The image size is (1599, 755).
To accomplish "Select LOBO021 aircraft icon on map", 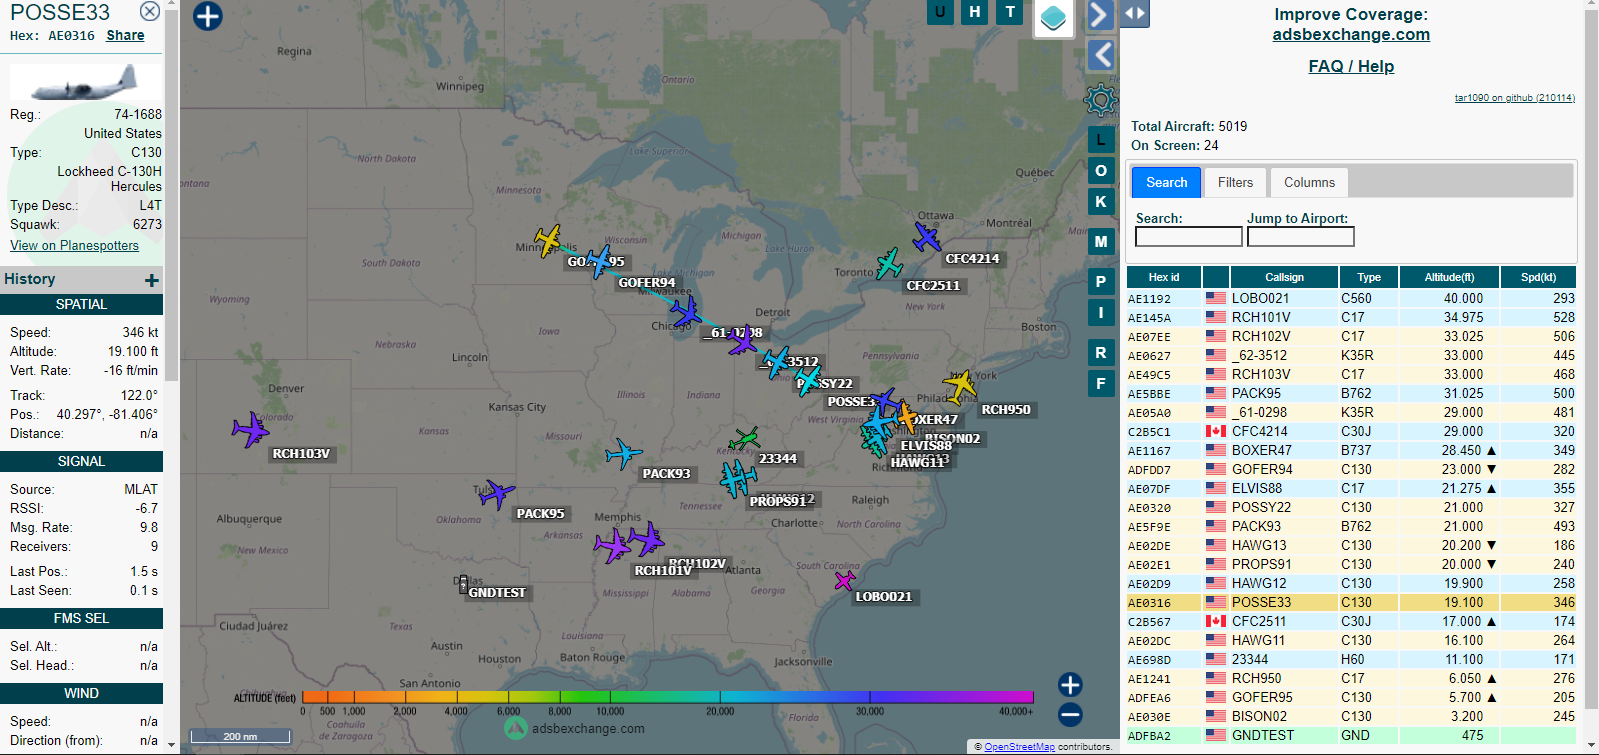I will tap(845, 580).
